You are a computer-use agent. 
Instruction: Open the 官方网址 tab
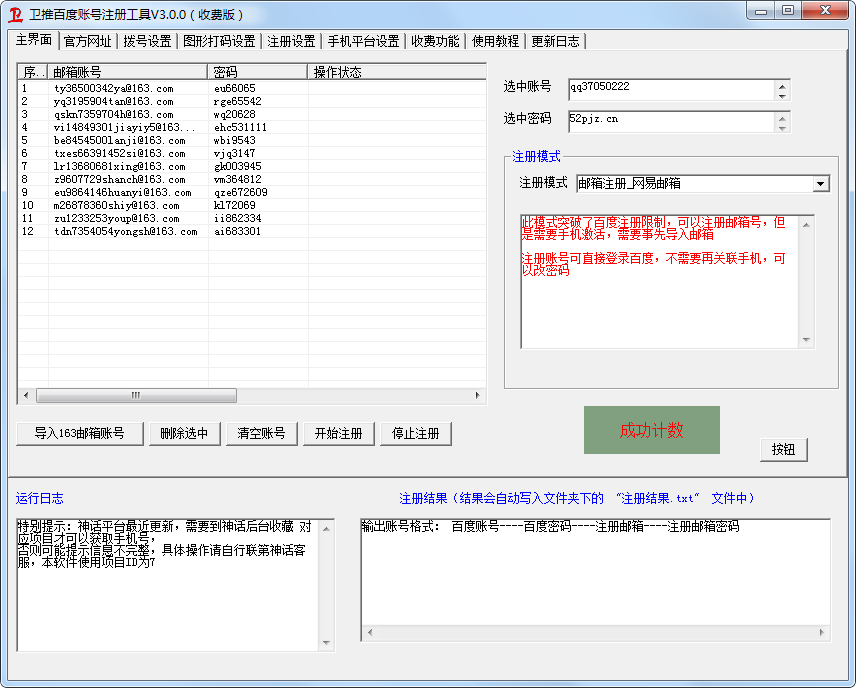(88, 41)
